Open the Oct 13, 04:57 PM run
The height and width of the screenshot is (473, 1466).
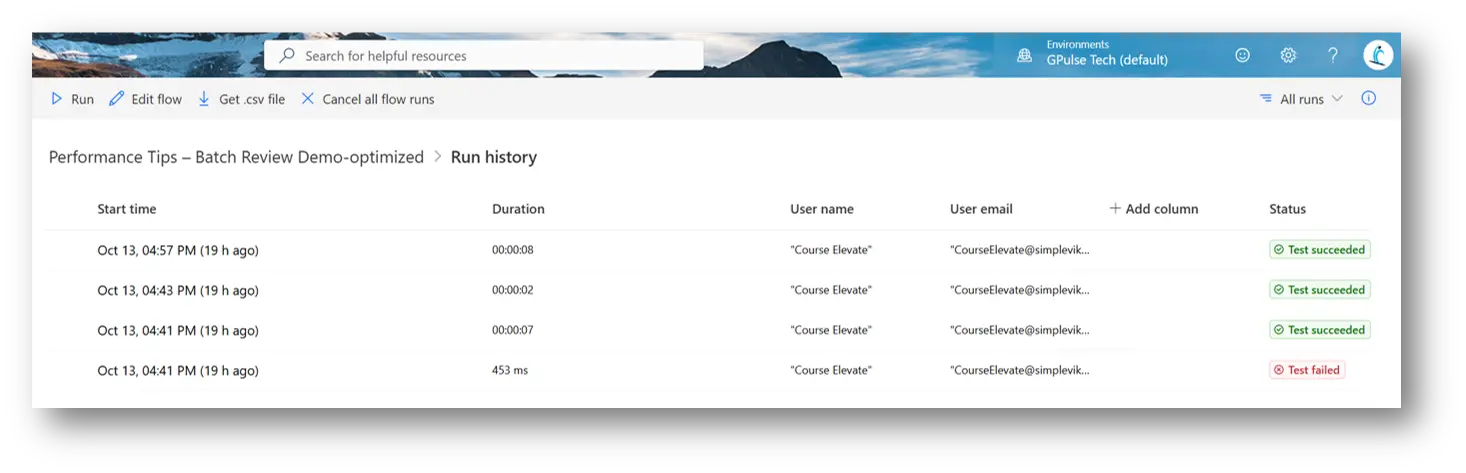click(x=178, y=250)
